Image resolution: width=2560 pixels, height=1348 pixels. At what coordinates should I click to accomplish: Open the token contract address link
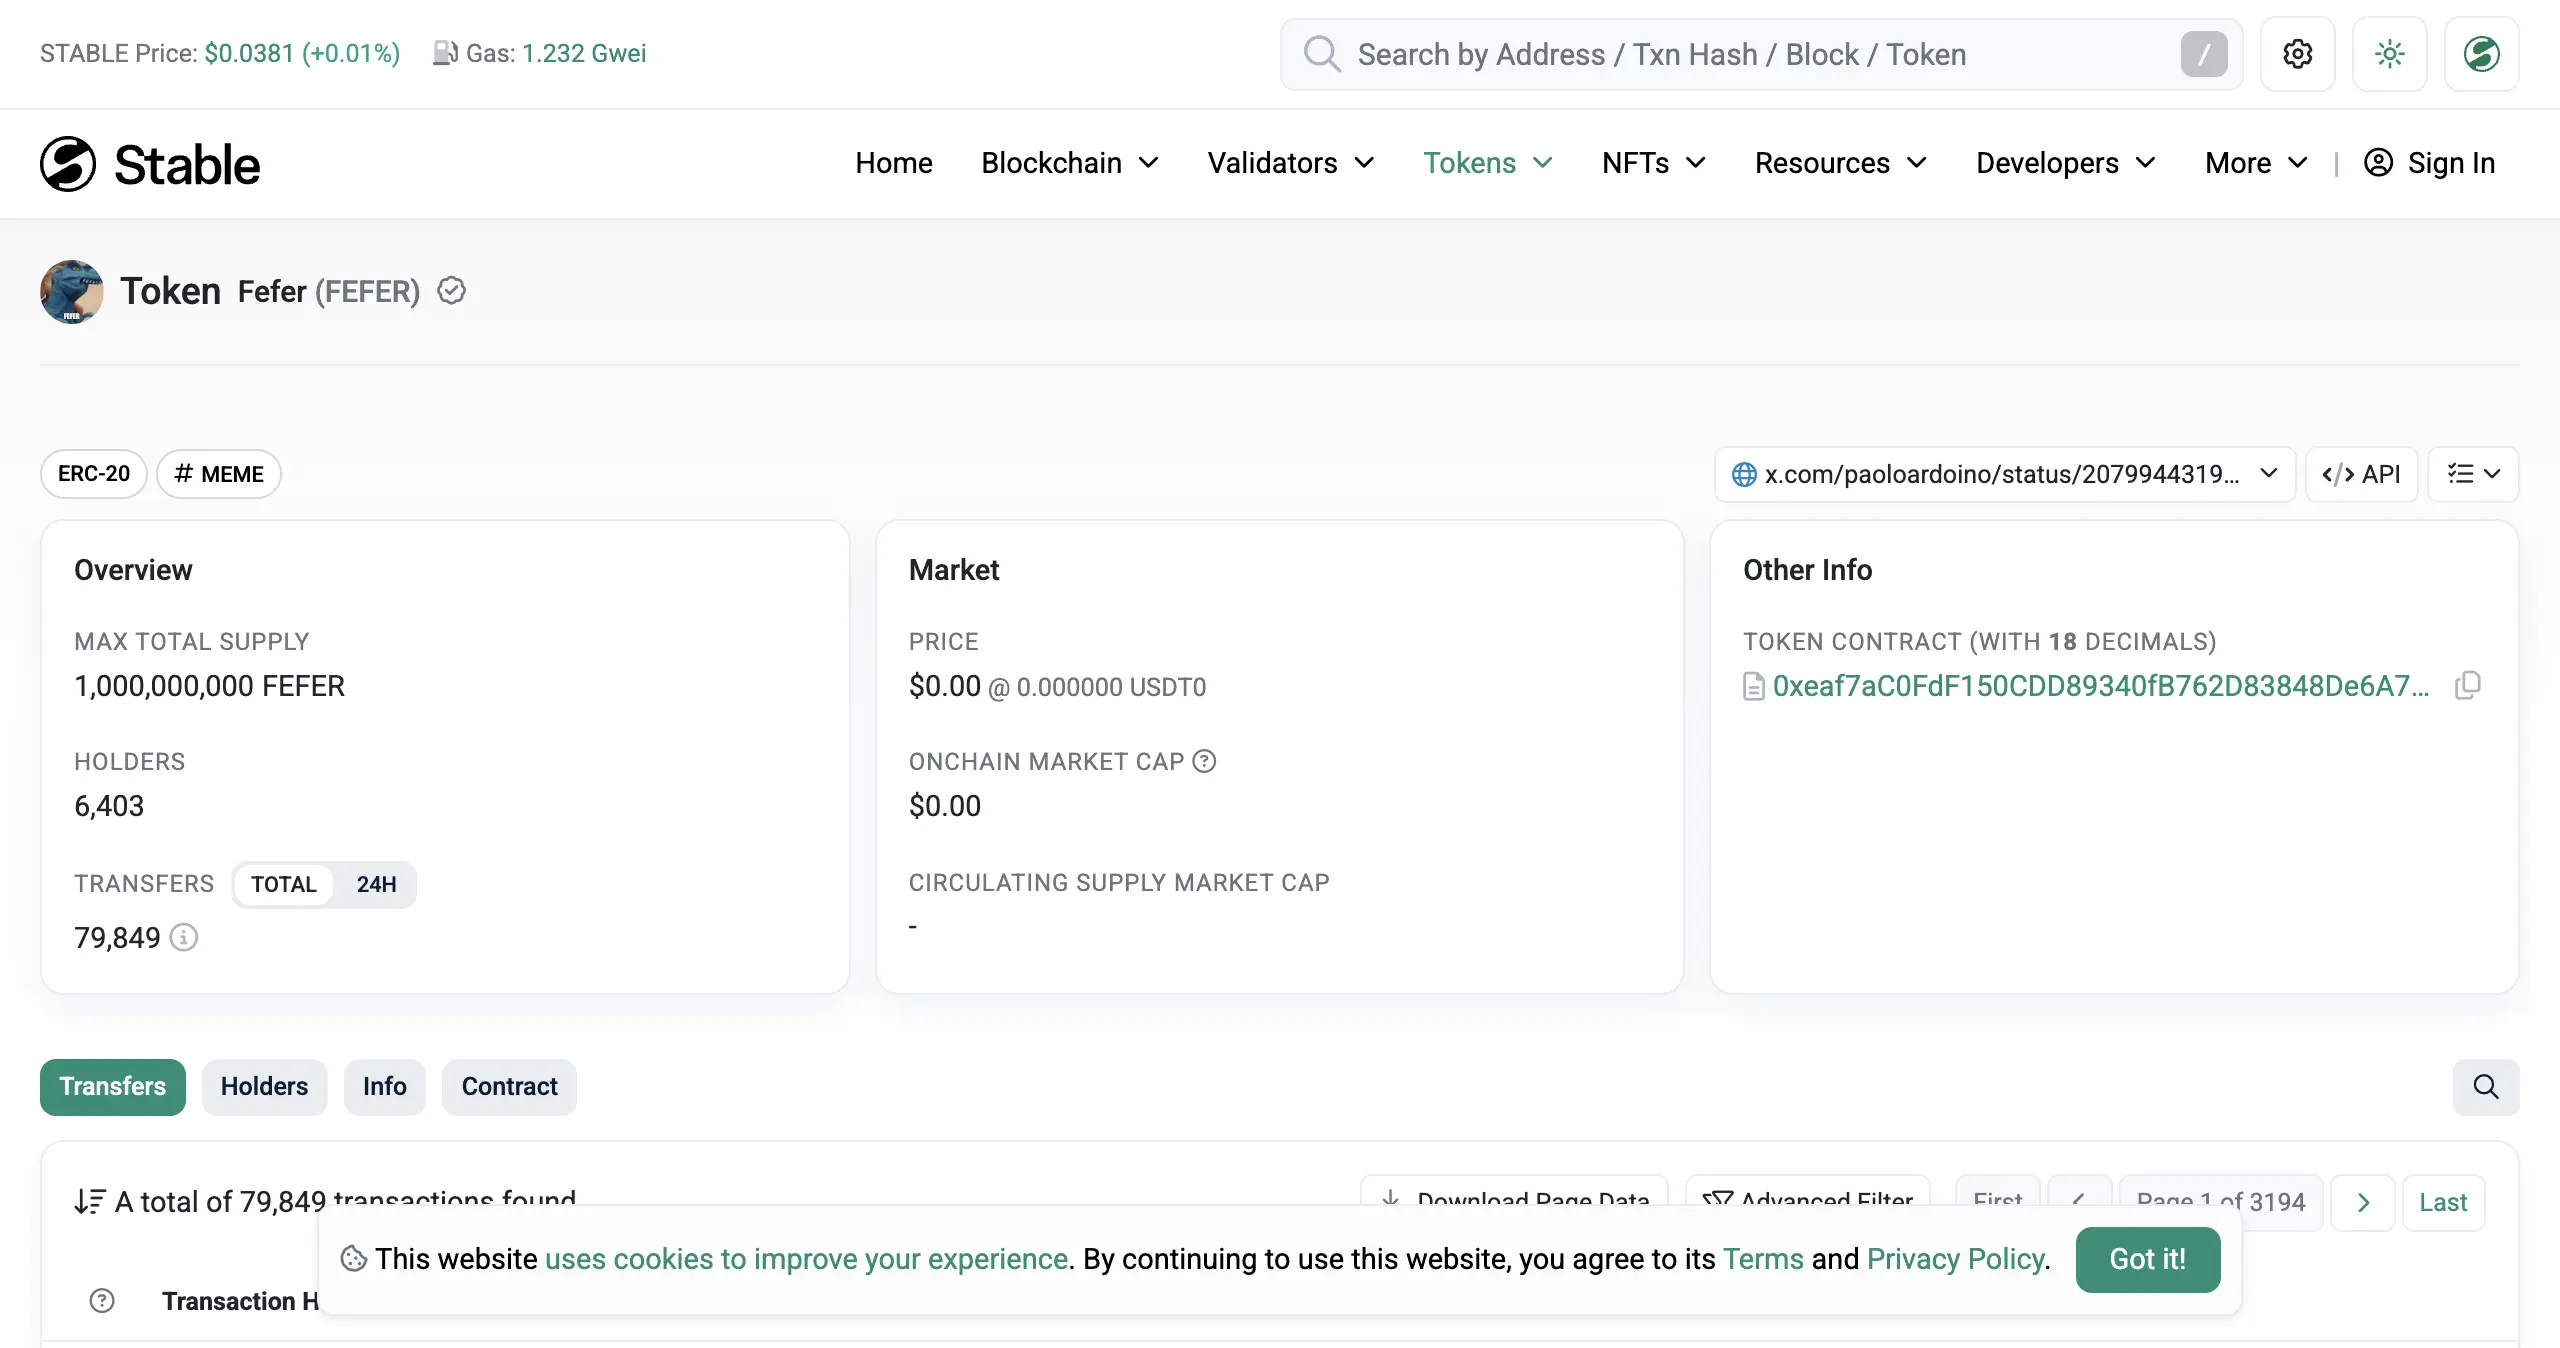click(x=2100, y=686)
